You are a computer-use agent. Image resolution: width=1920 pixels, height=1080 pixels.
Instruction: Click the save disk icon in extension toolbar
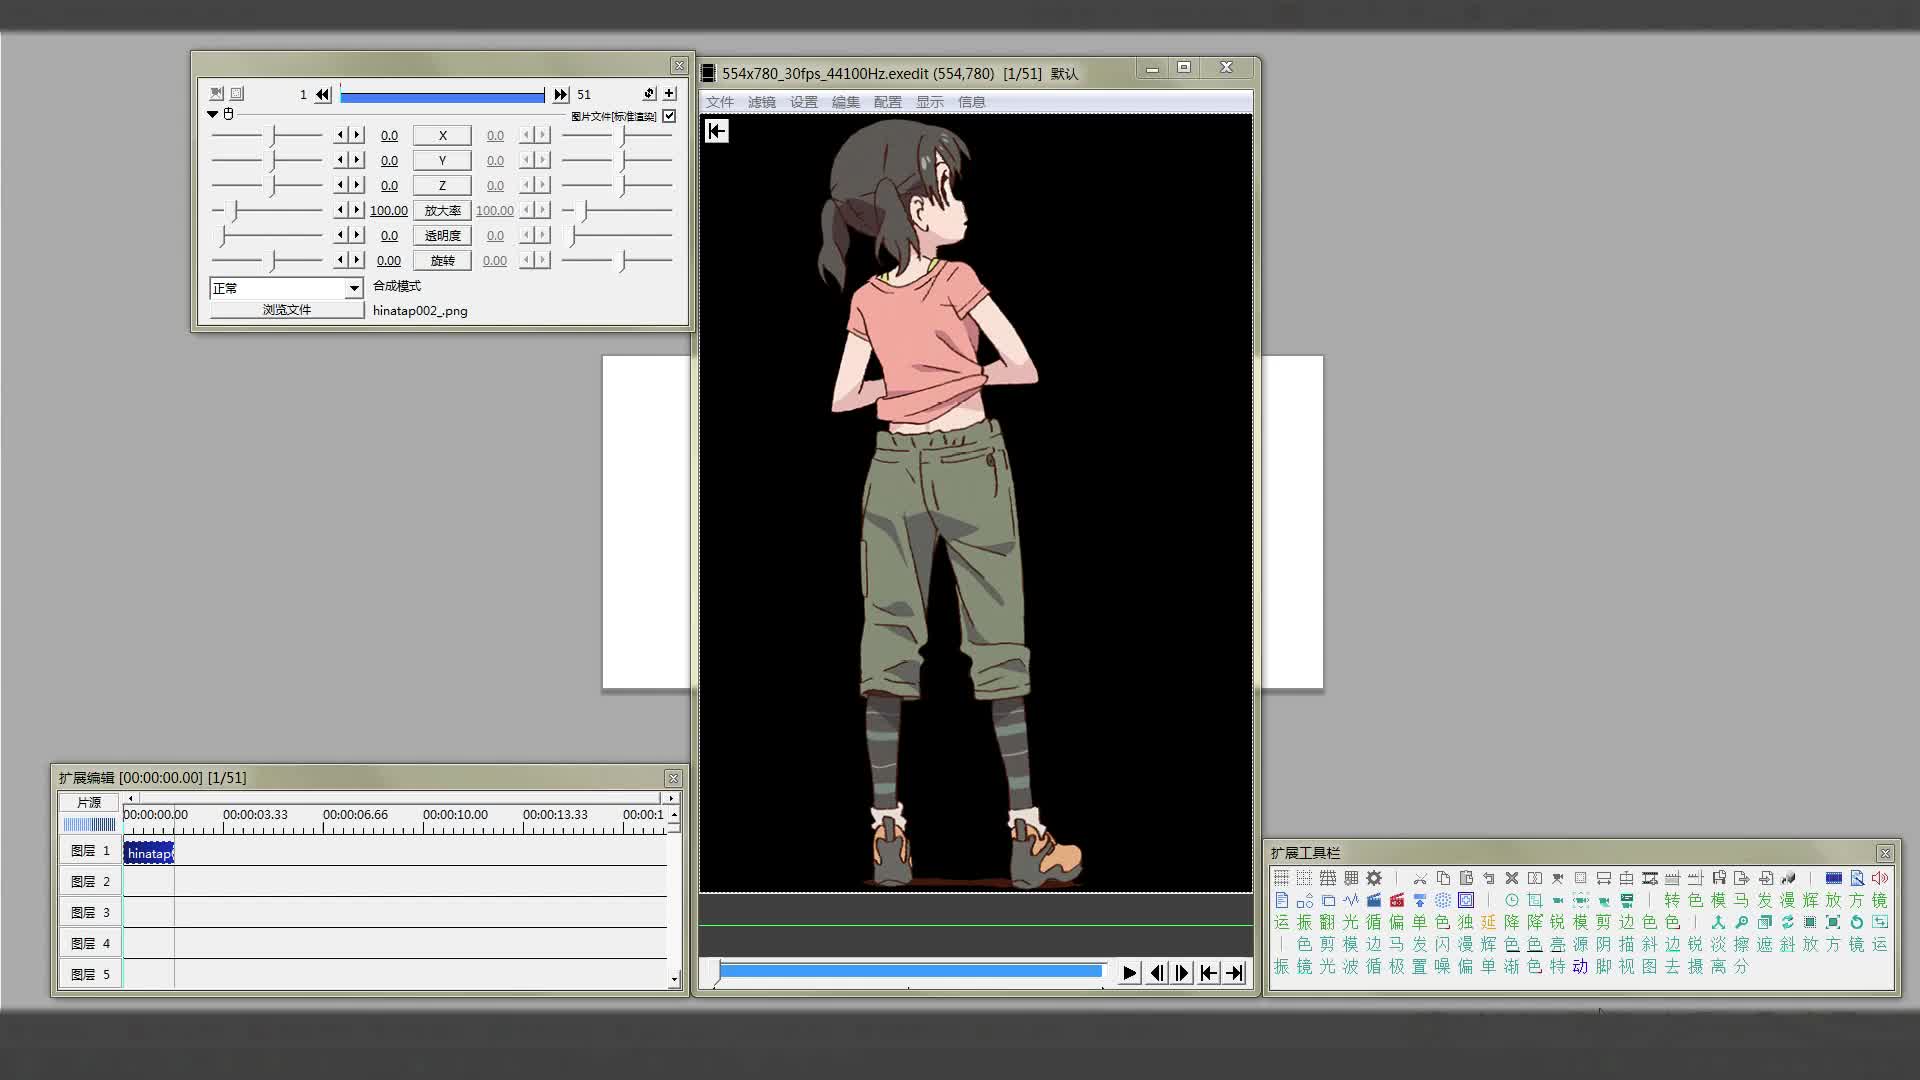(x=1719, y=878)
